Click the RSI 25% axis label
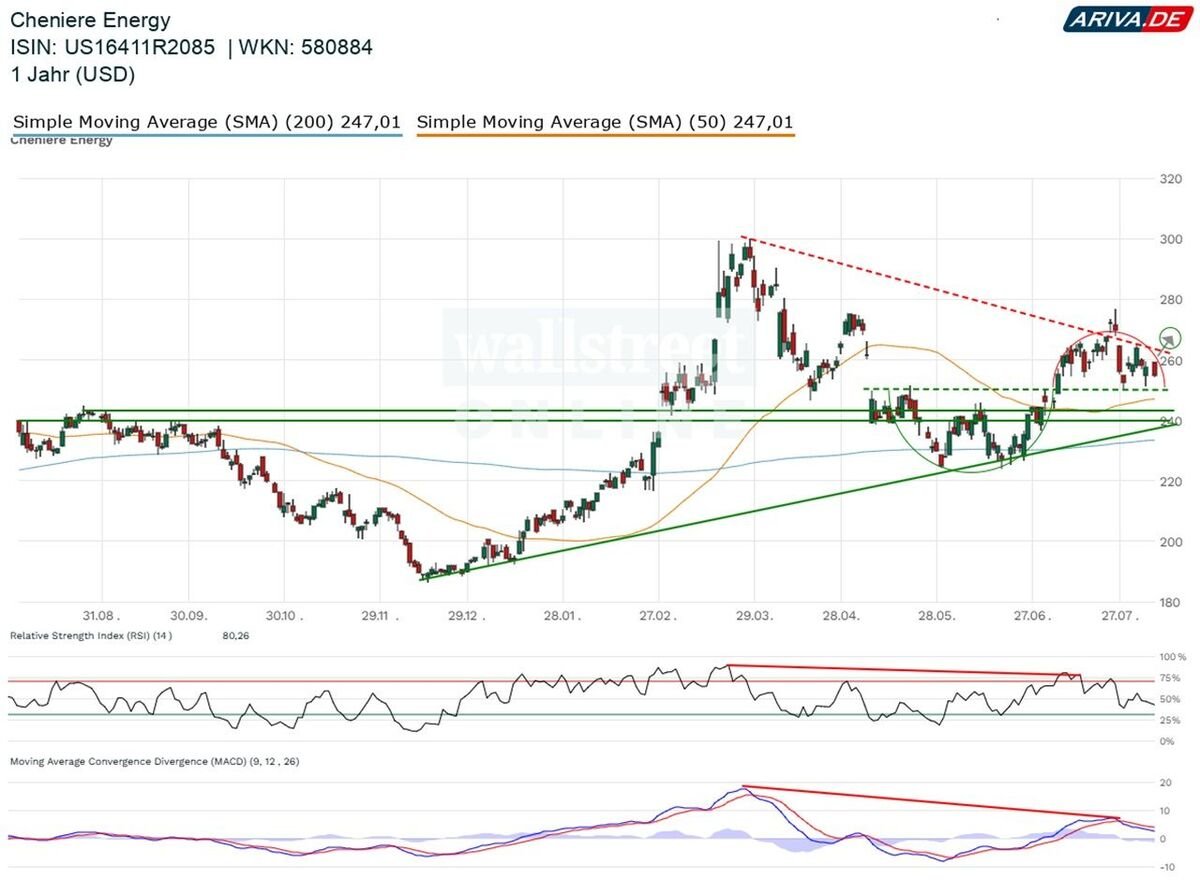Screen dimensions: 1200x881 (1171, 720)
